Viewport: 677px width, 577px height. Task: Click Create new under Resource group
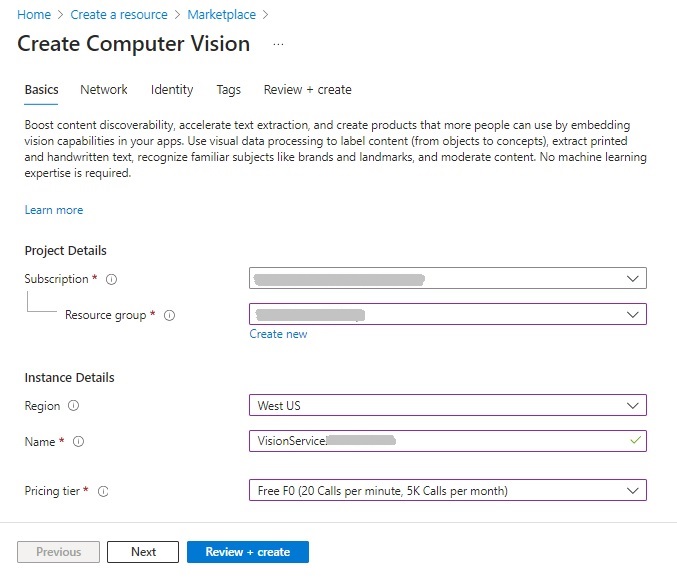[278, 334]
